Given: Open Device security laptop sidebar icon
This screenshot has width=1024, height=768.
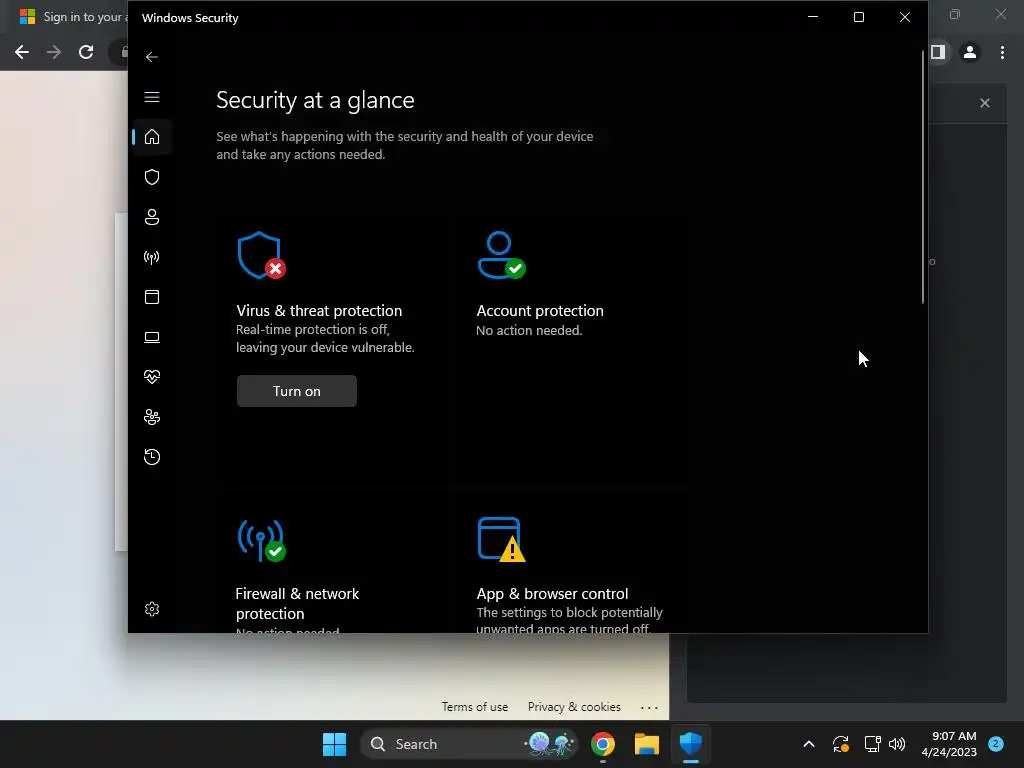Looking at the screenshot, I should tap(152, 337).
